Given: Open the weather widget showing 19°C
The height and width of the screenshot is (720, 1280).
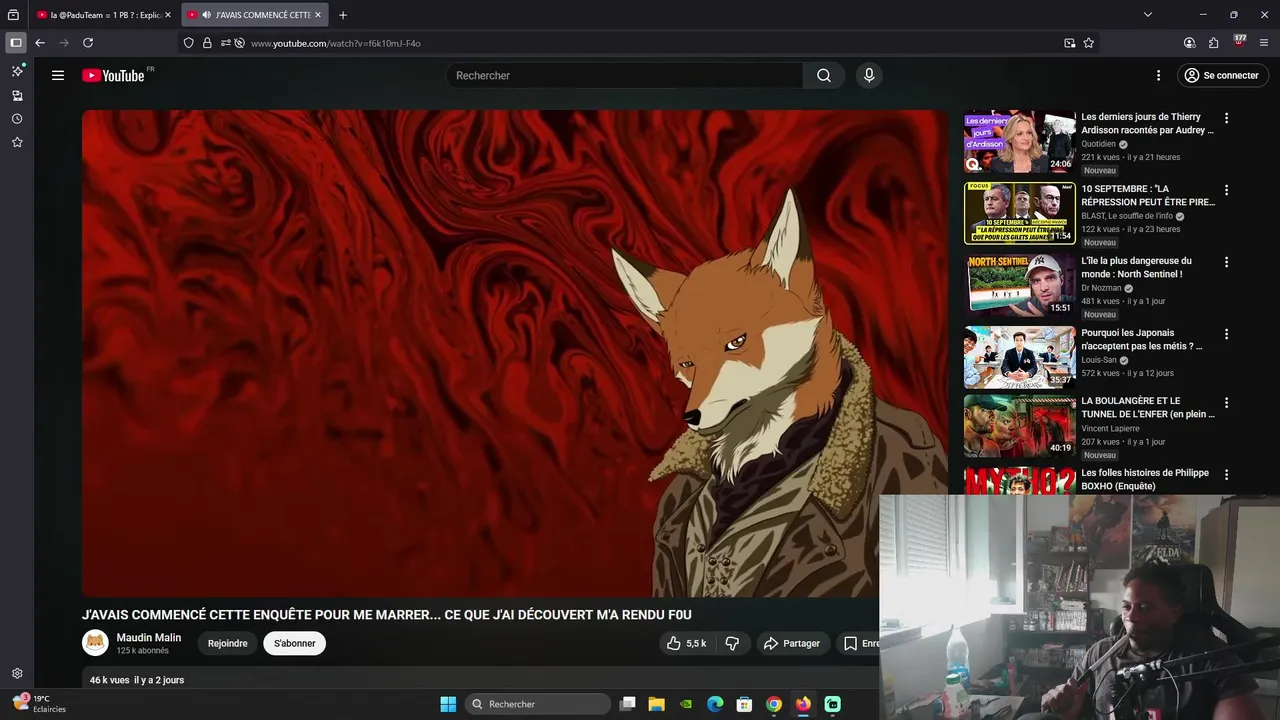Looking at the screenshot, I should coord(38,704).
